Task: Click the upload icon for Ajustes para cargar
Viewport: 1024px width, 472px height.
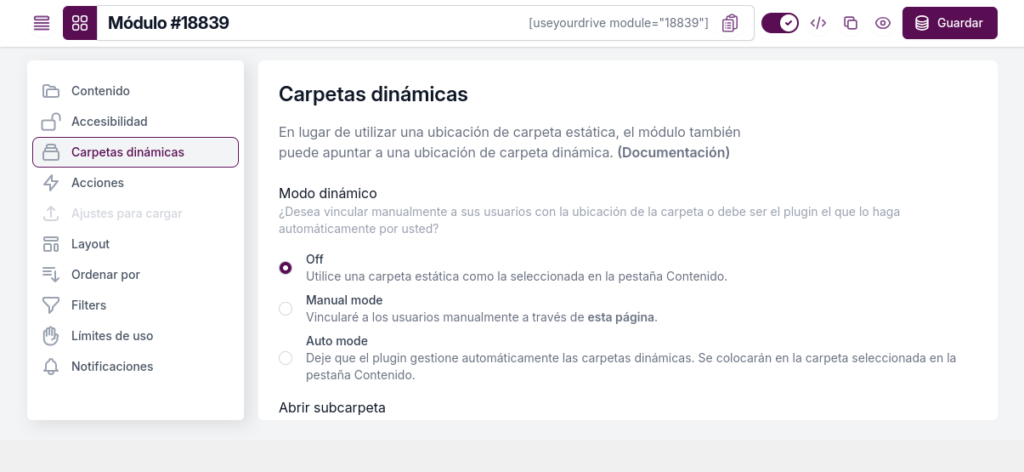Action: (x=51, y=213)
